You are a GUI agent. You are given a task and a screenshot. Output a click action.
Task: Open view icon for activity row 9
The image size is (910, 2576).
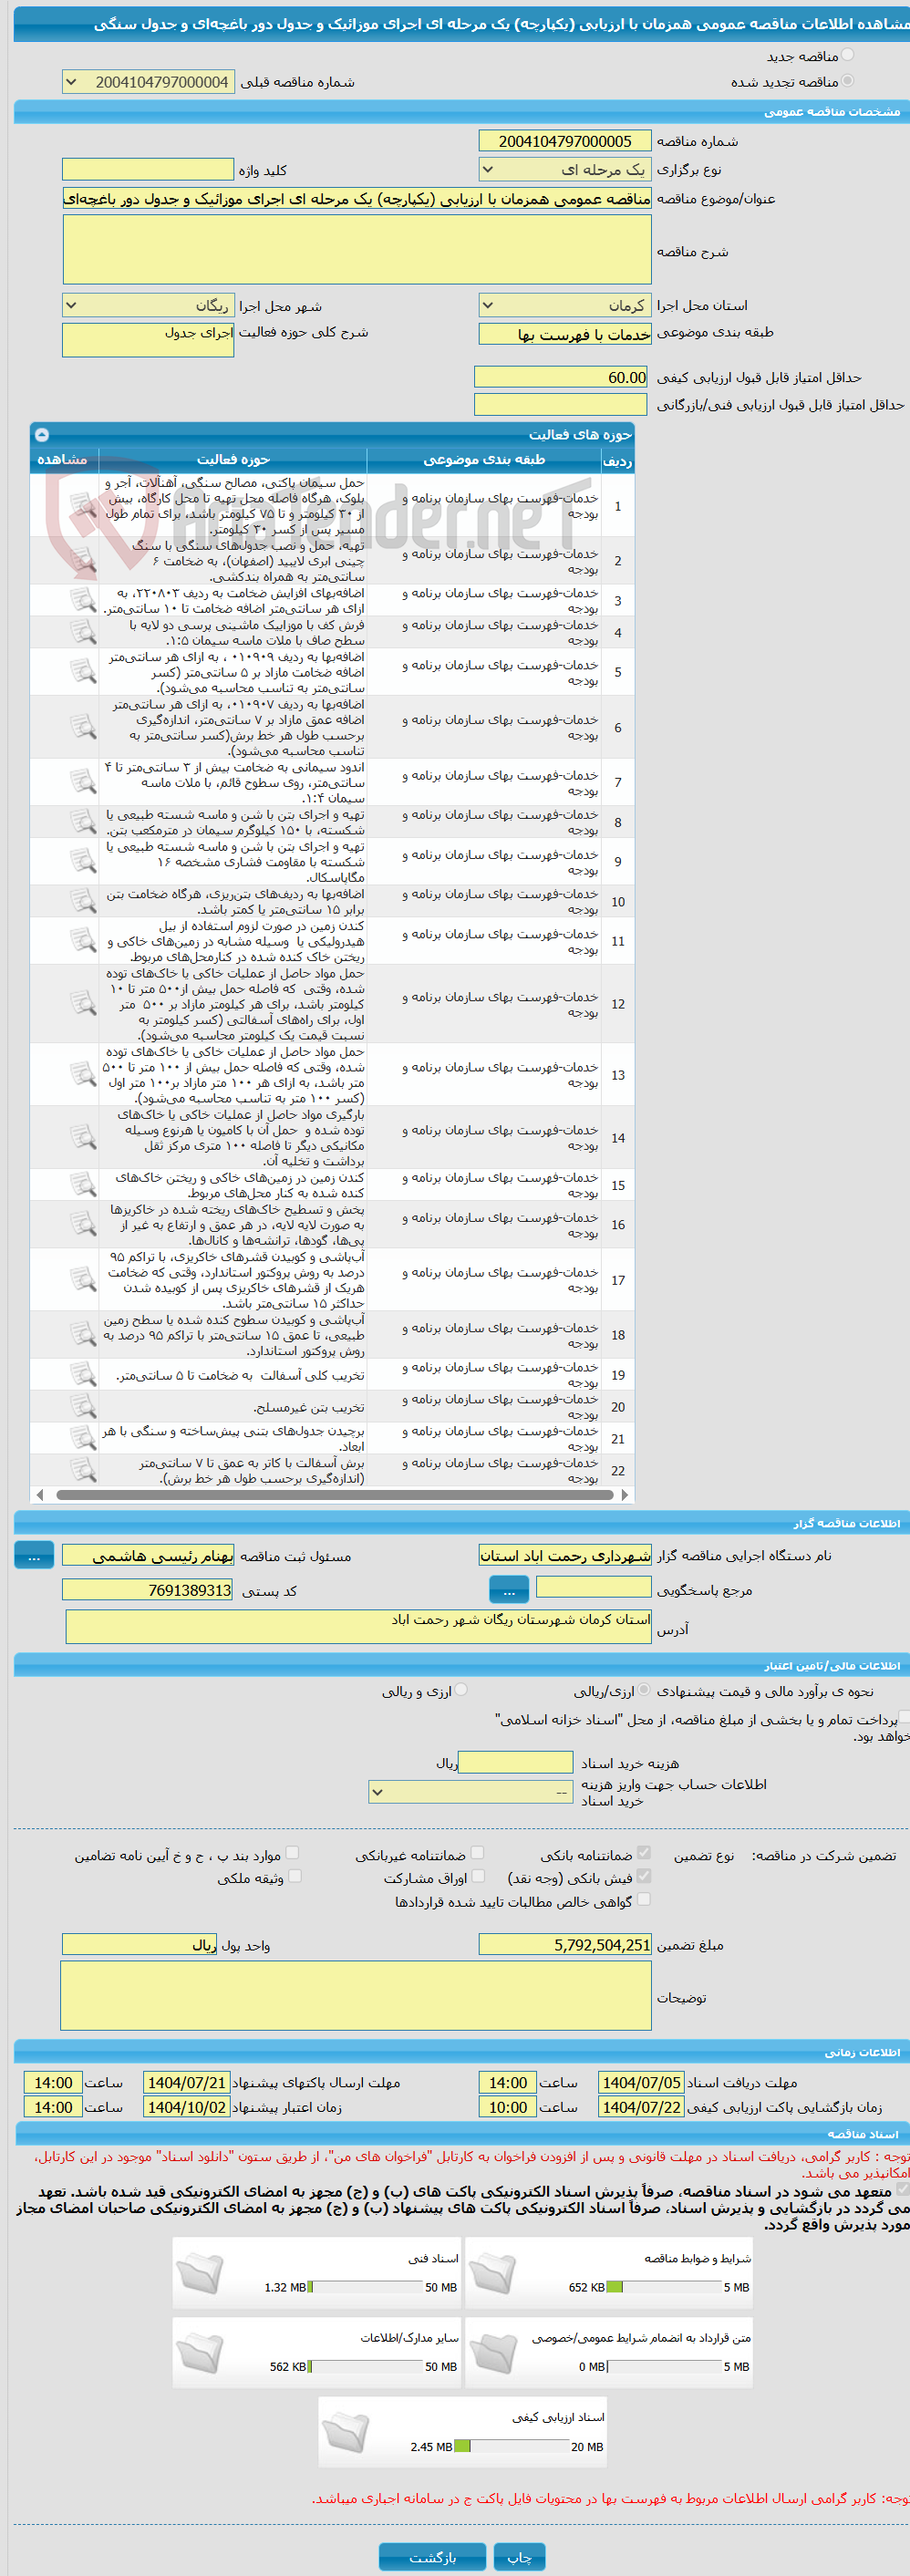[x=83, y=861]
